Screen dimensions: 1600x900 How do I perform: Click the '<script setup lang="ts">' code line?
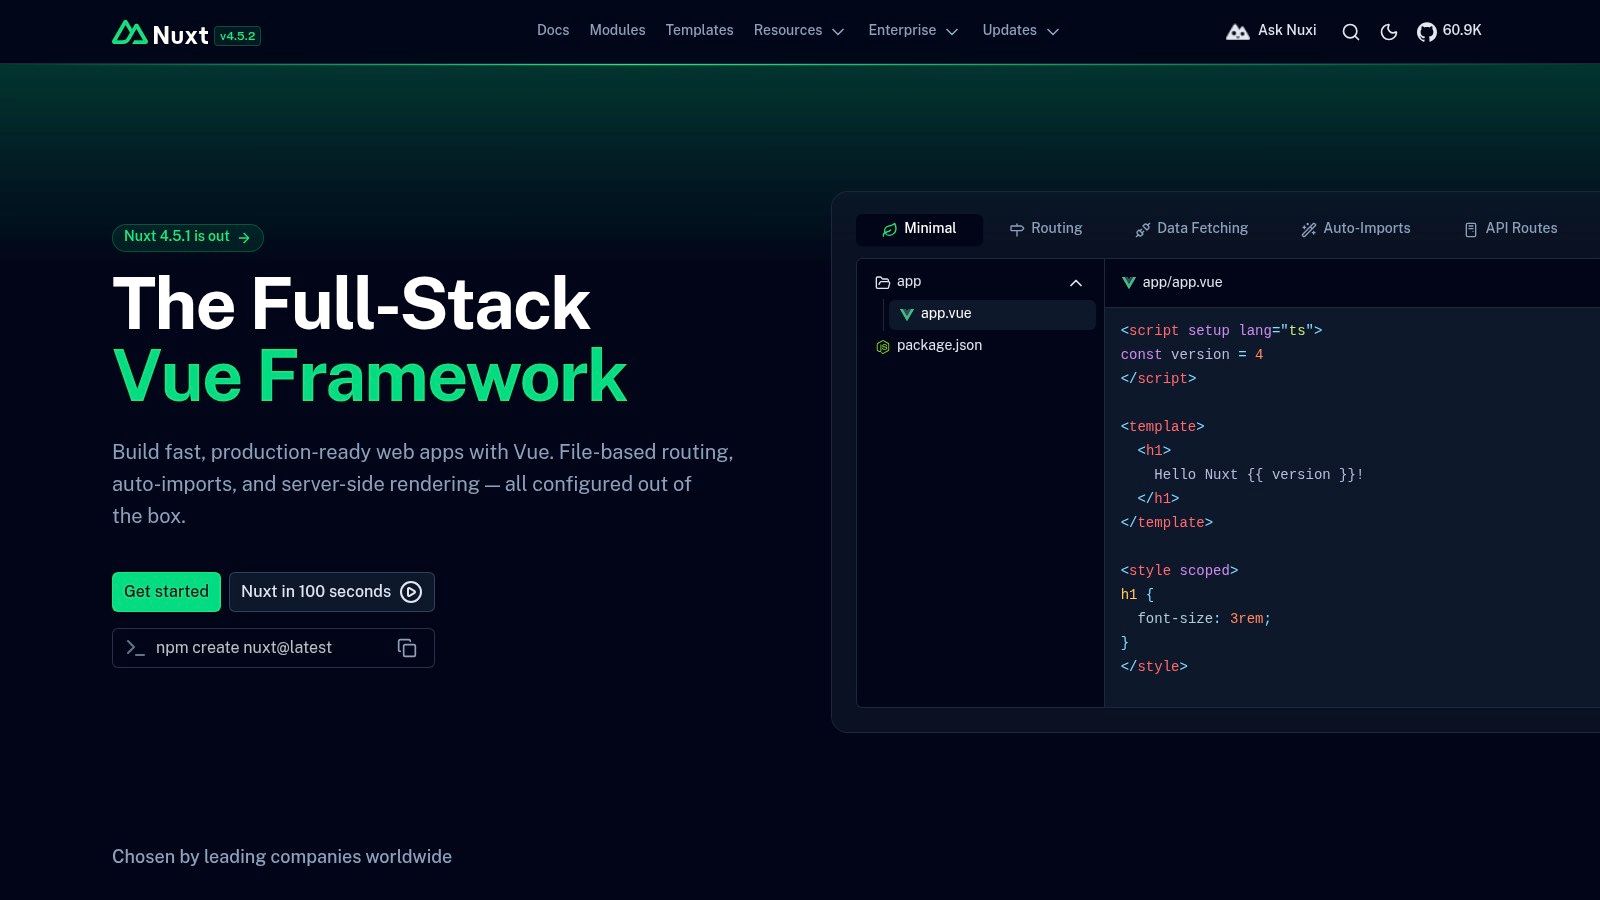[x=1221, y=330]
